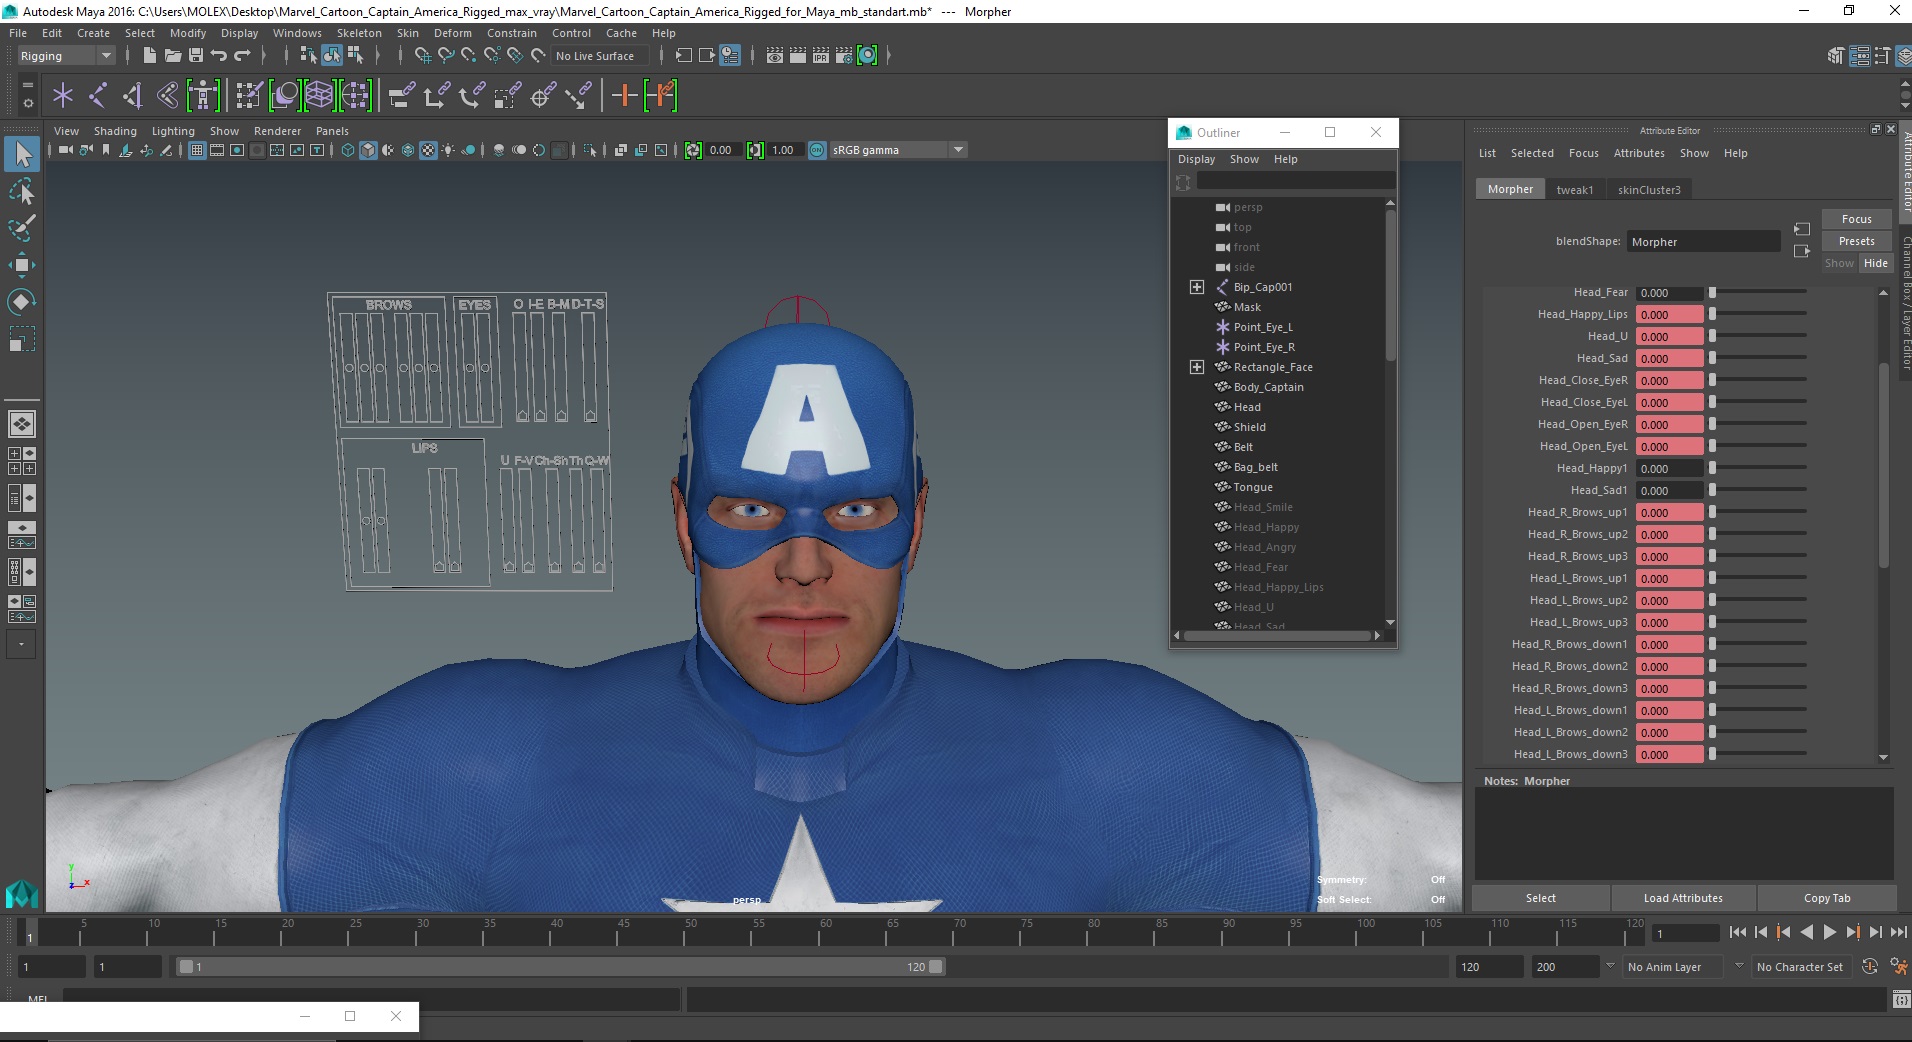Toggle the auto keyframe button
The width and height of the screenshot is (1912, 1042).
[x=1870, y=967]
